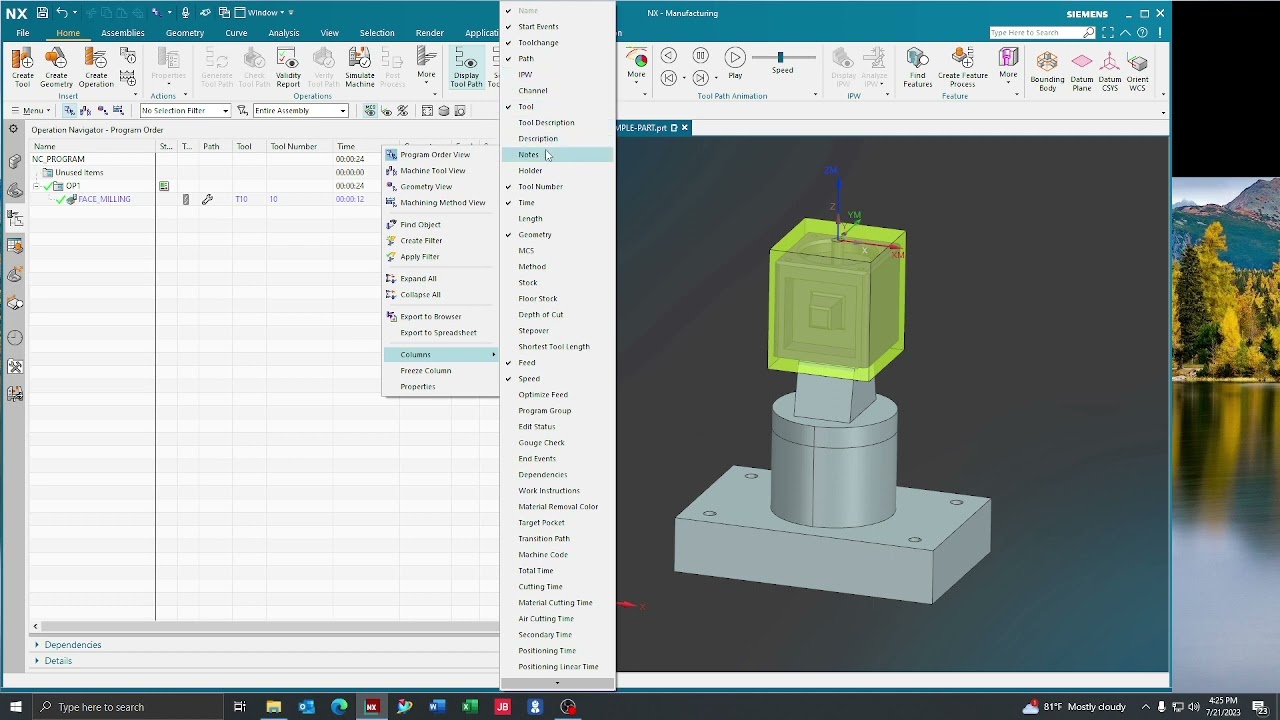Viewport: 1280px width, 720px height.
Task: Open the No Selection Filter dropdown
Action: (x=185, y=111)
